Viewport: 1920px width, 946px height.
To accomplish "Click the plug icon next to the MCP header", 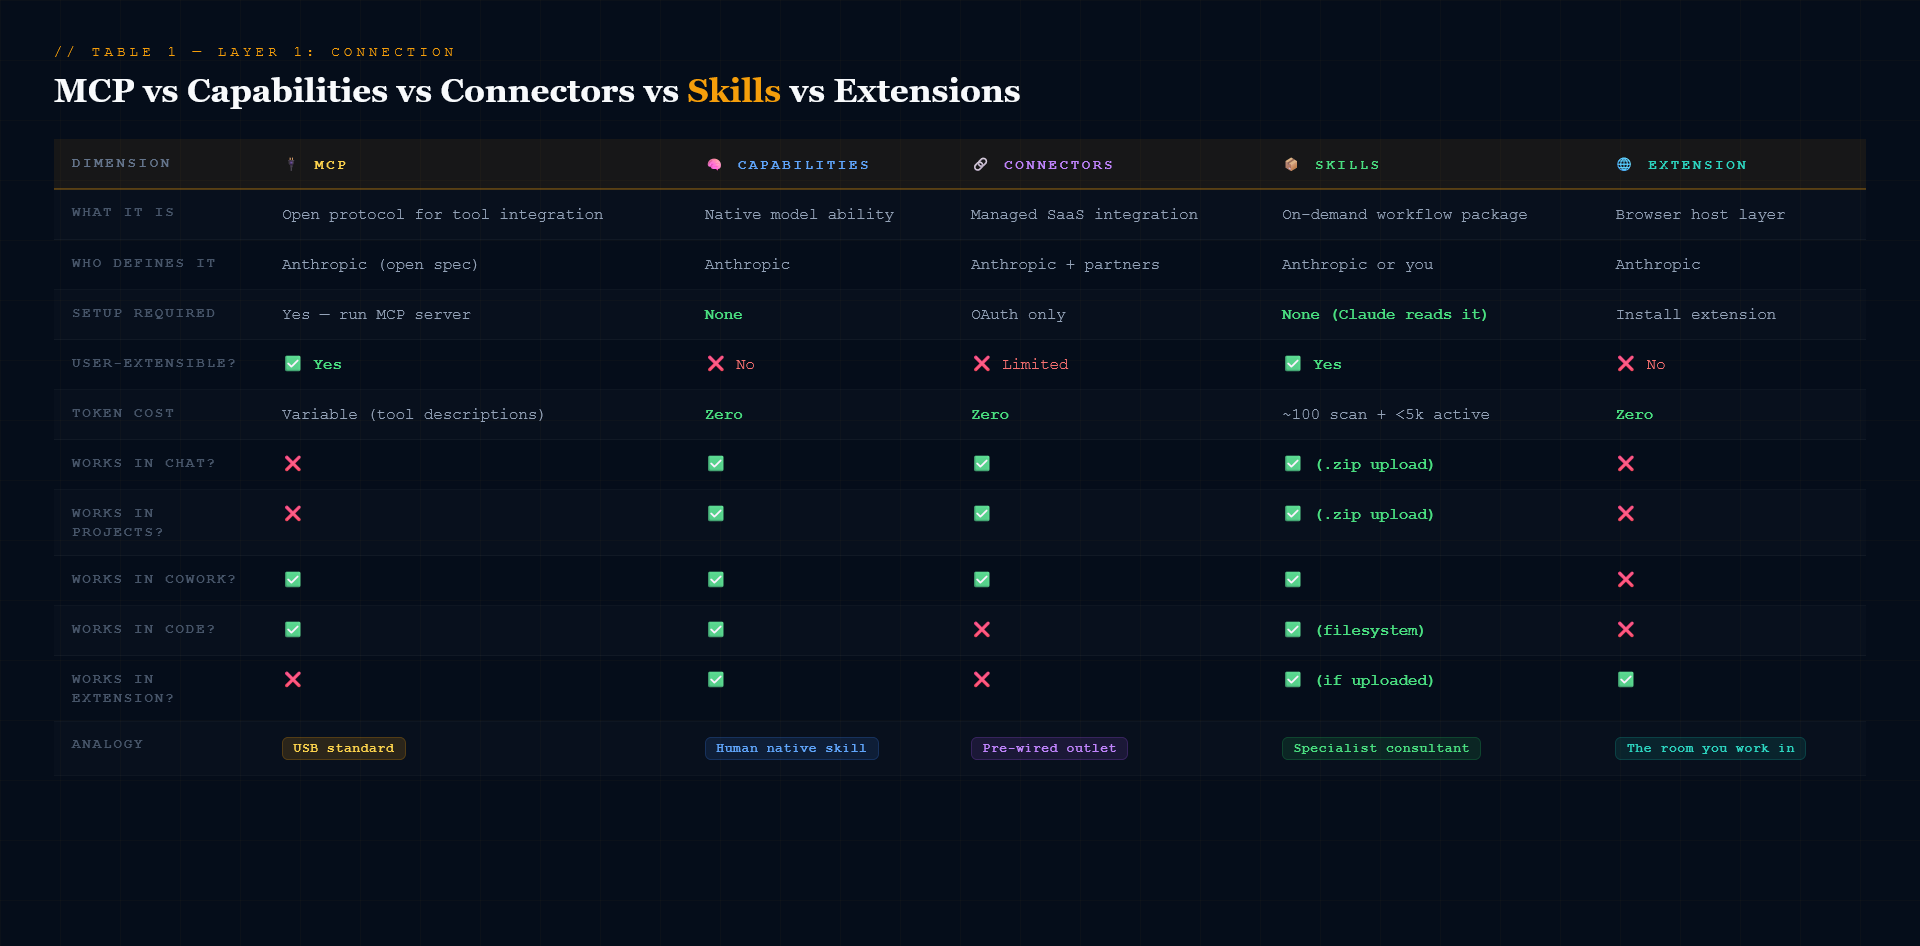I will pyautogui.click(x=291, y=164).
